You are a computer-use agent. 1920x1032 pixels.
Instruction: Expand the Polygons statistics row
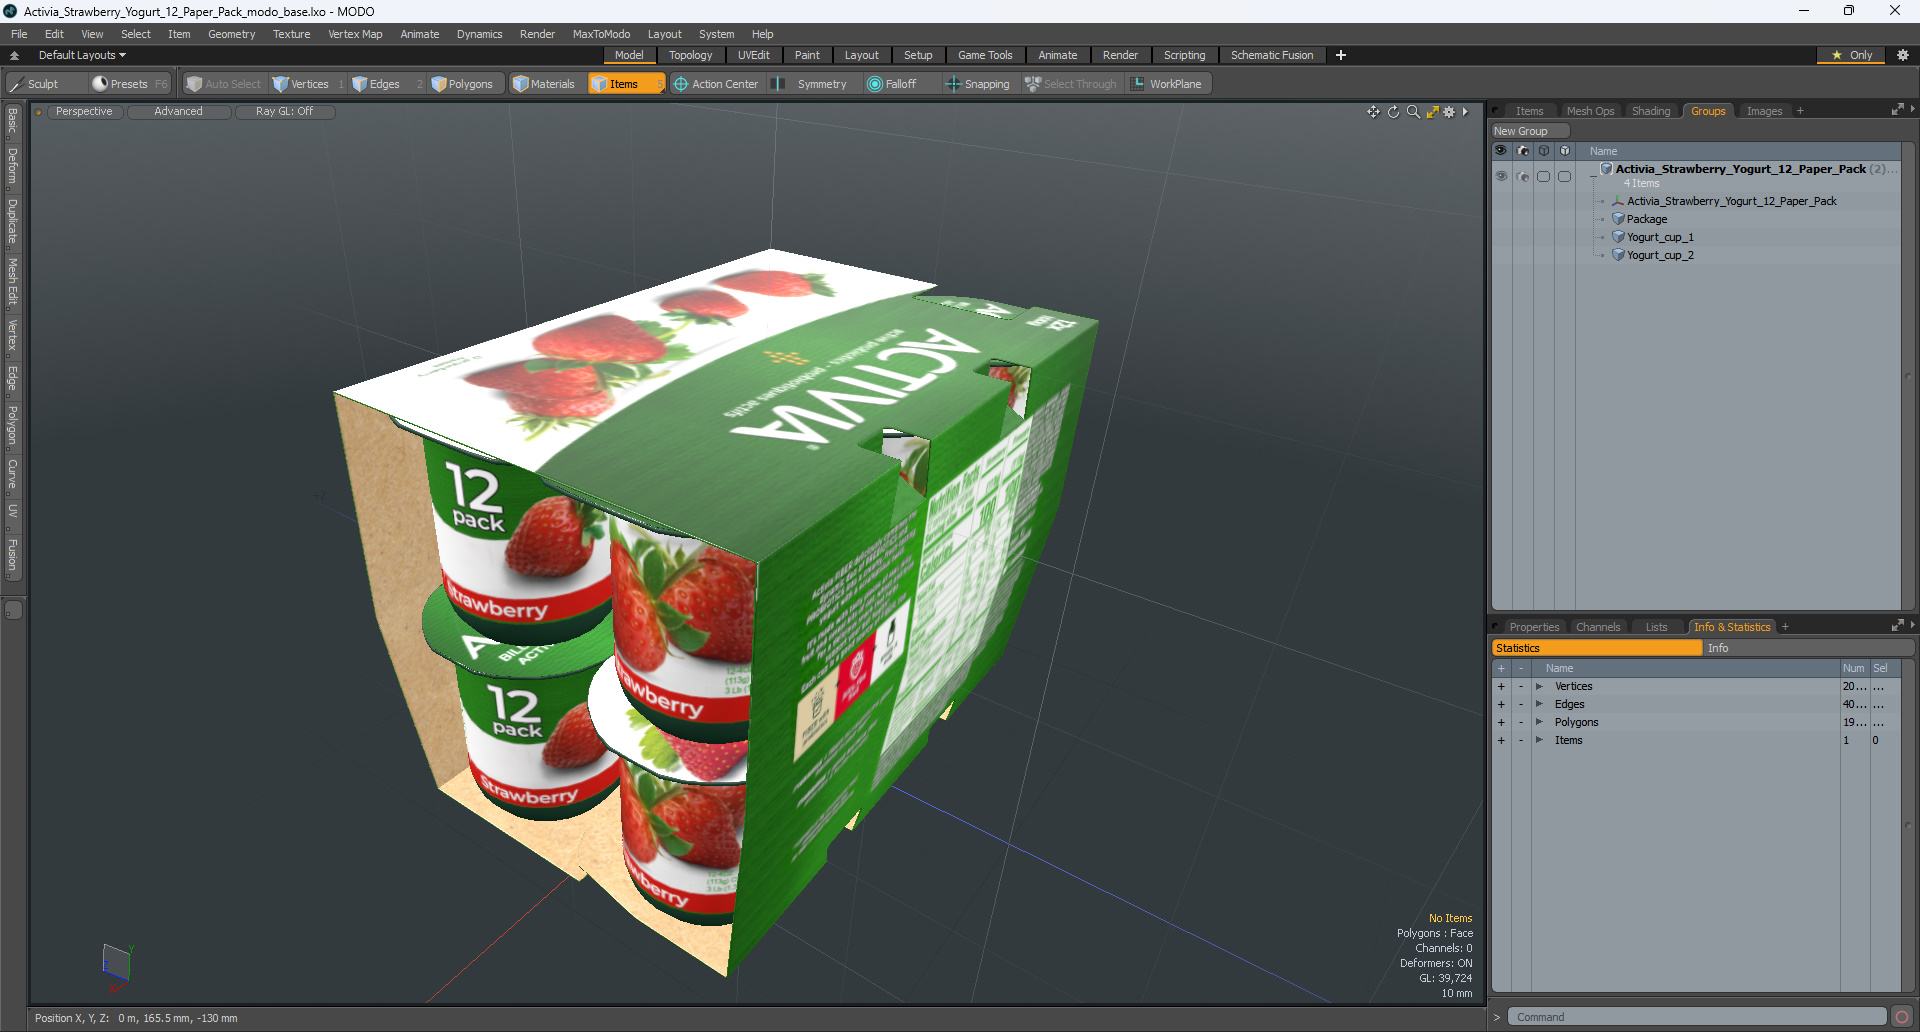(x=1539, y=722)
